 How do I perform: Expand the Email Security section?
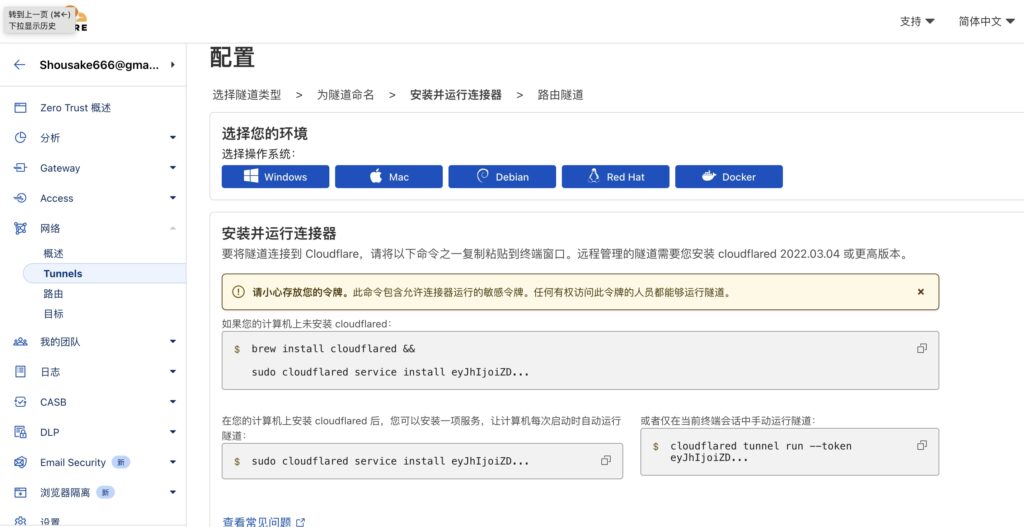pos(172,462)
